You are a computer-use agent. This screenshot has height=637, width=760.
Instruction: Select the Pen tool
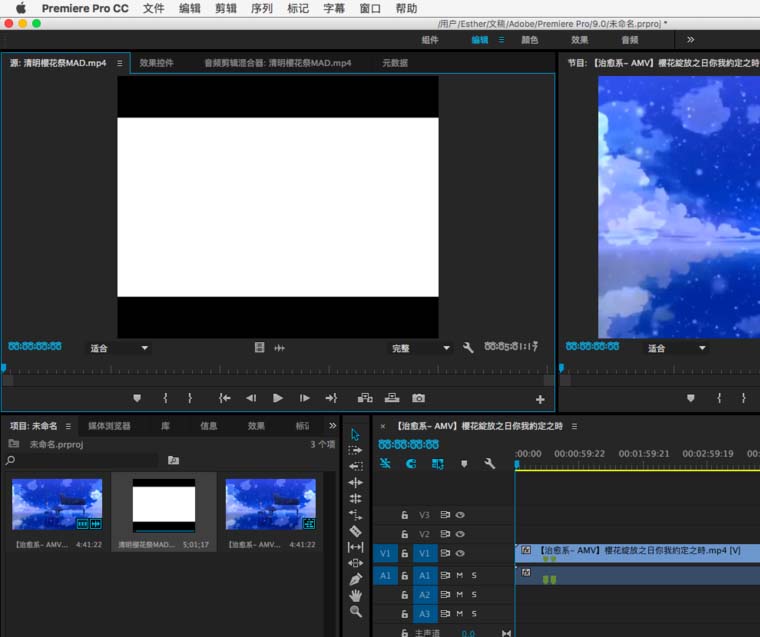(355, 579)
